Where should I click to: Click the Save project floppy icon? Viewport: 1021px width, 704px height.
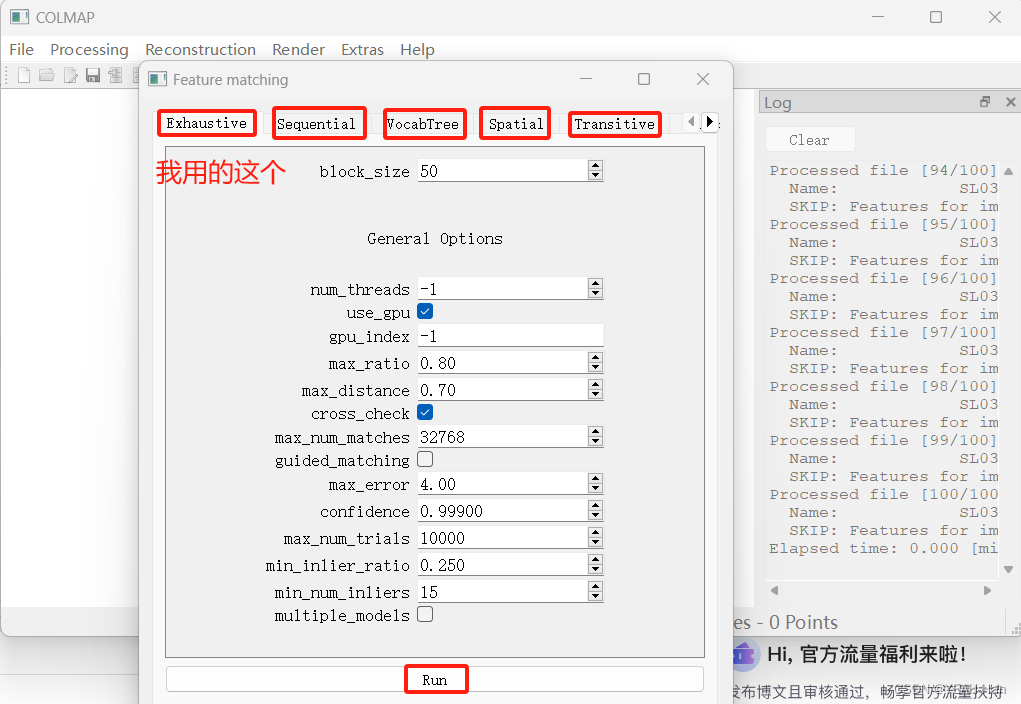93,76
